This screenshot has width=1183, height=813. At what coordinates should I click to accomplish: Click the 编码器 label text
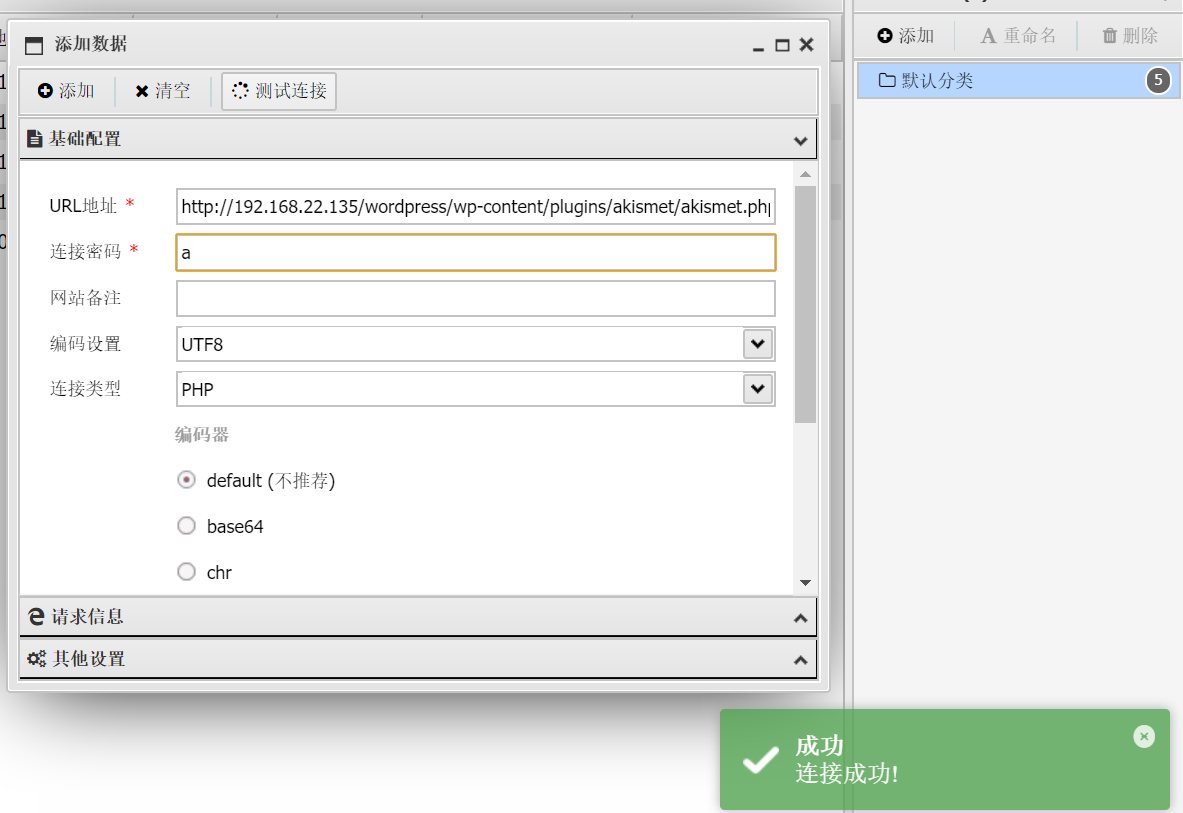pyautogui.click(x=201, y=434)
